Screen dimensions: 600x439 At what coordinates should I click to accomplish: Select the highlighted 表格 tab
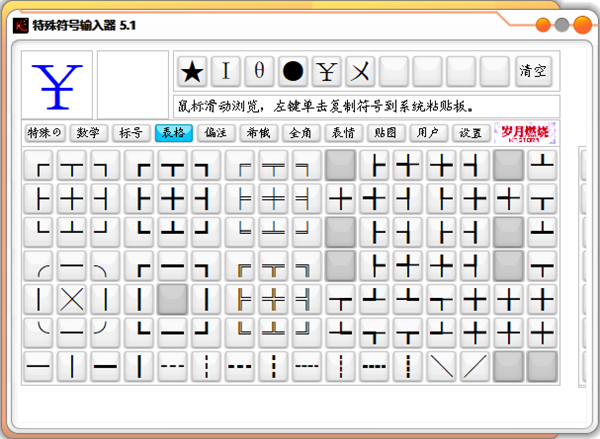click(174, 133)
